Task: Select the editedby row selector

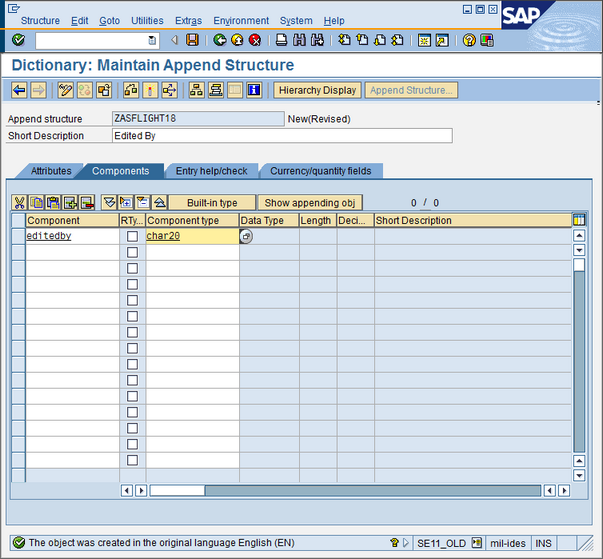Action: (x=18, y=236)
